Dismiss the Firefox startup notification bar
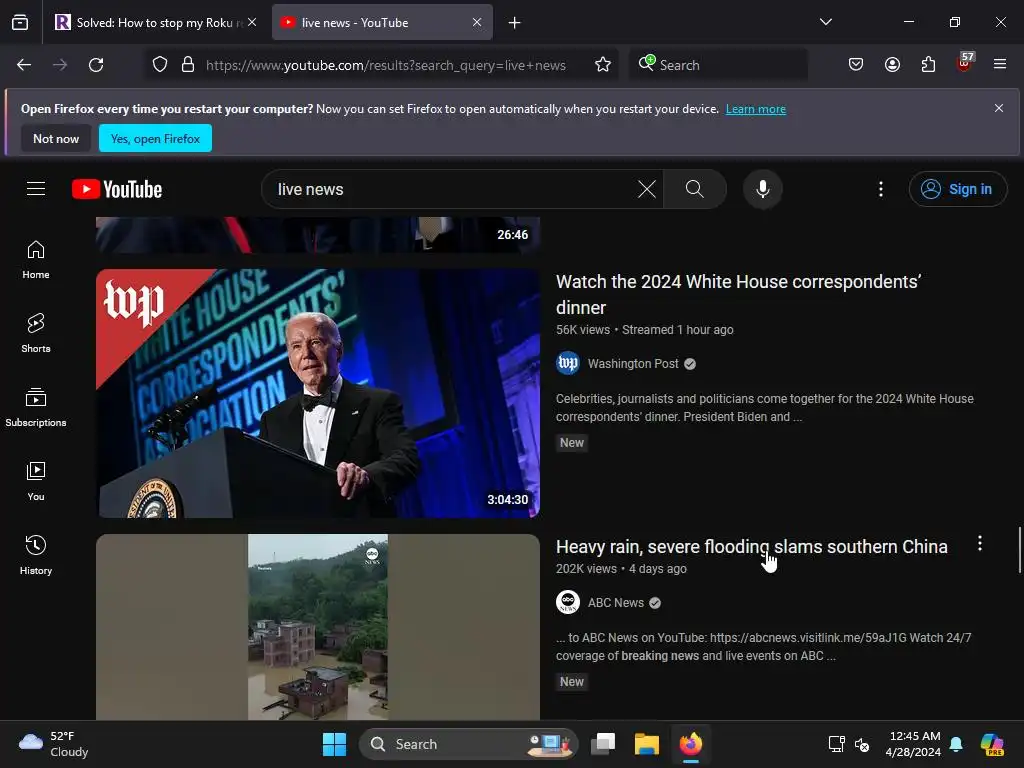1024x768 pixels. pos(999,108)
